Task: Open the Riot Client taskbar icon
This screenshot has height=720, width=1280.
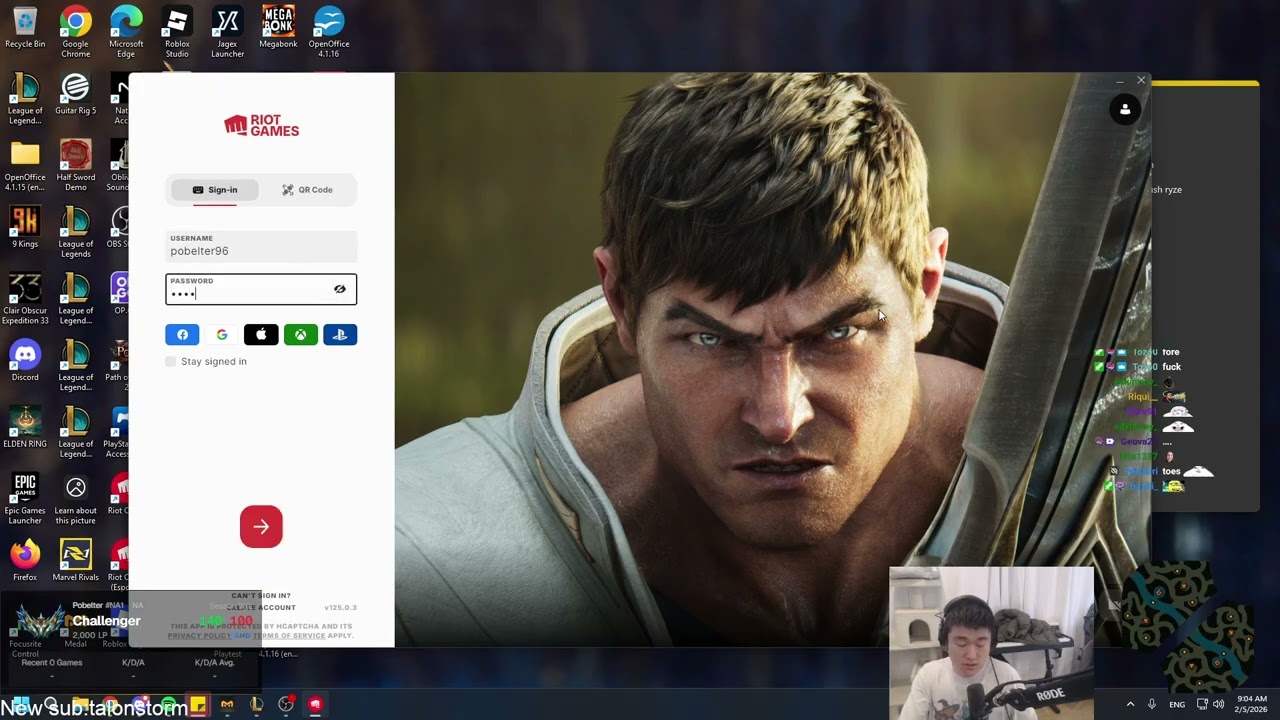Action: click(x=315, y=705)
